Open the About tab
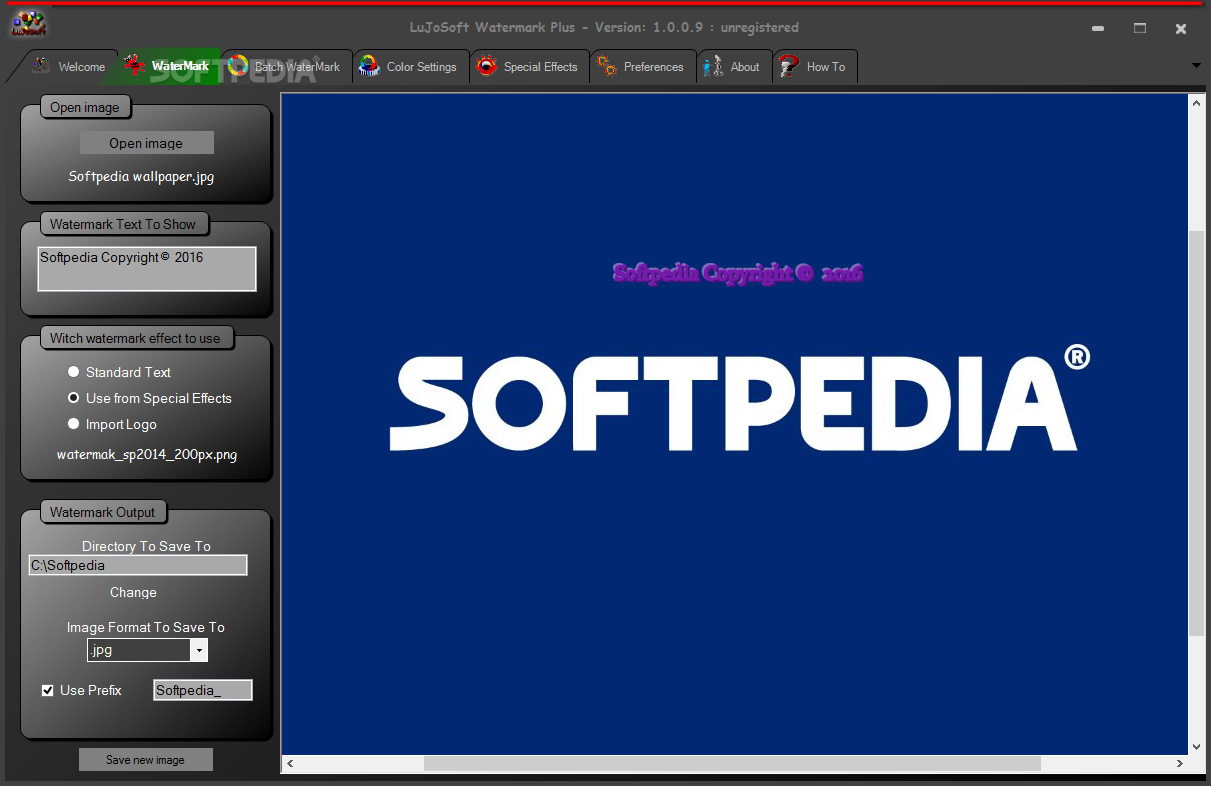 [735, 67]
